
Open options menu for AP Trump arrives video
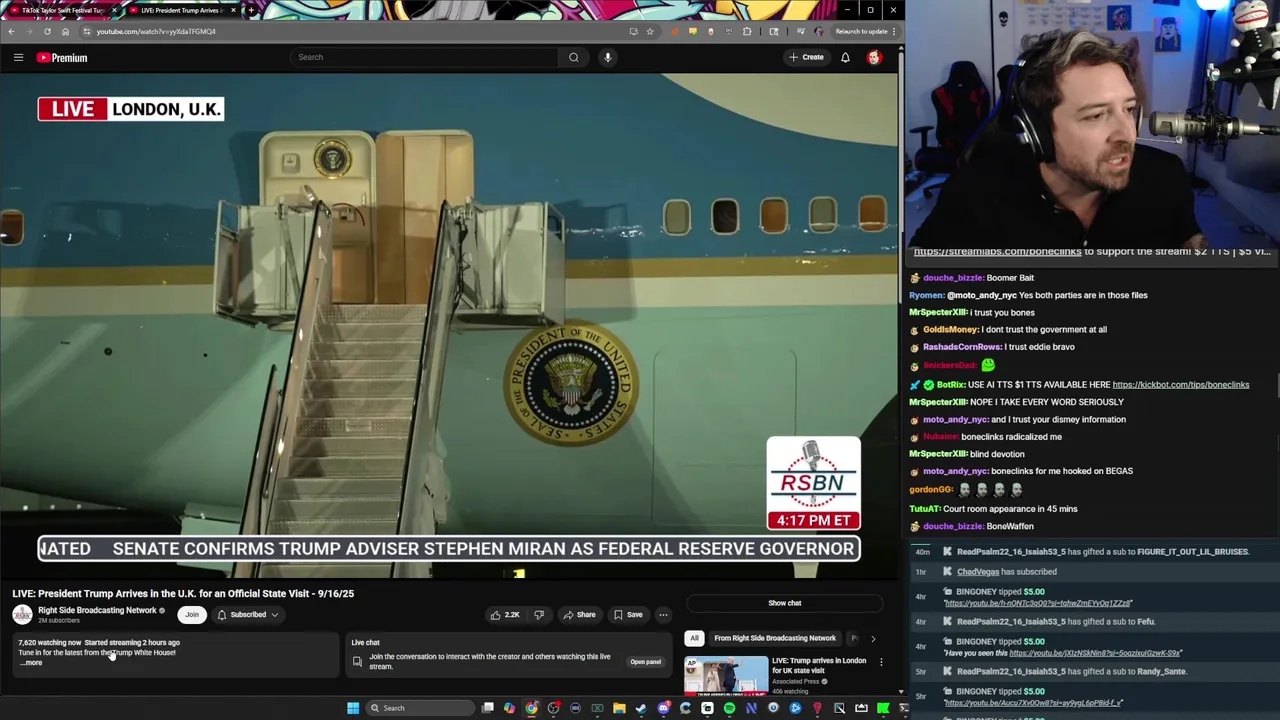tap(881, 662)
